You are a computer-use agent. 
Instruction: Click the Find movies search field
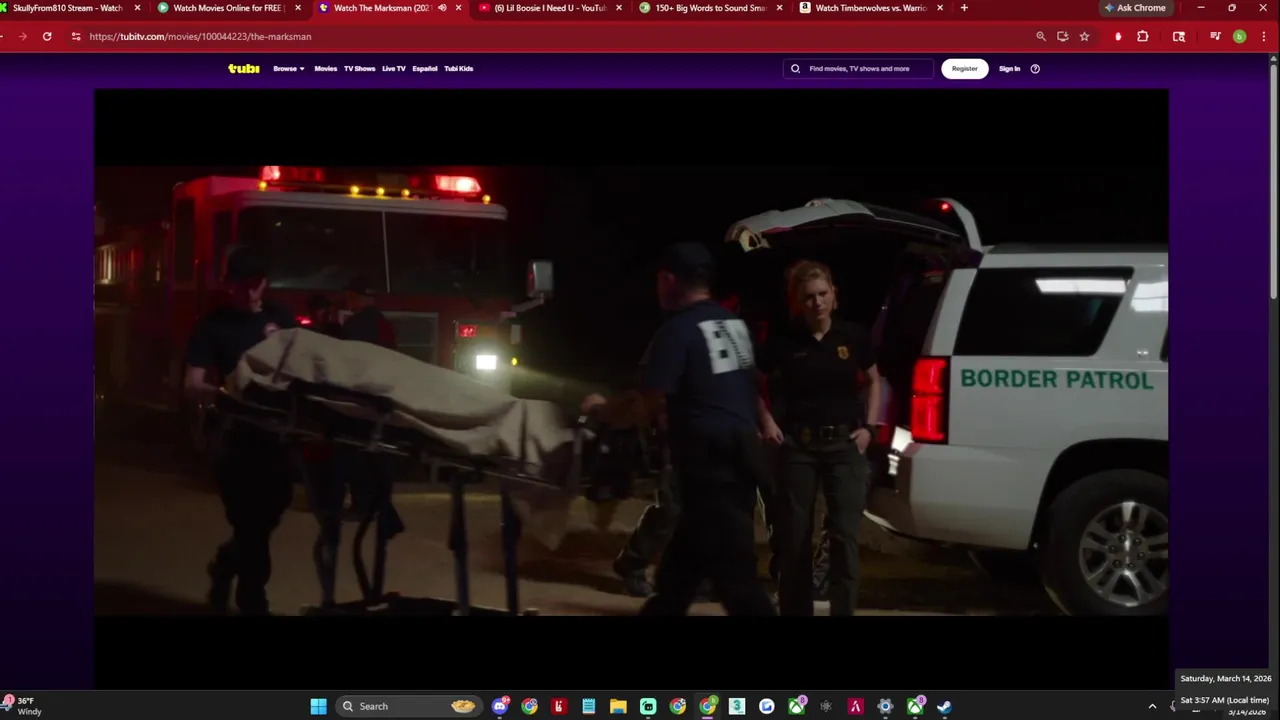coord(859,69)
